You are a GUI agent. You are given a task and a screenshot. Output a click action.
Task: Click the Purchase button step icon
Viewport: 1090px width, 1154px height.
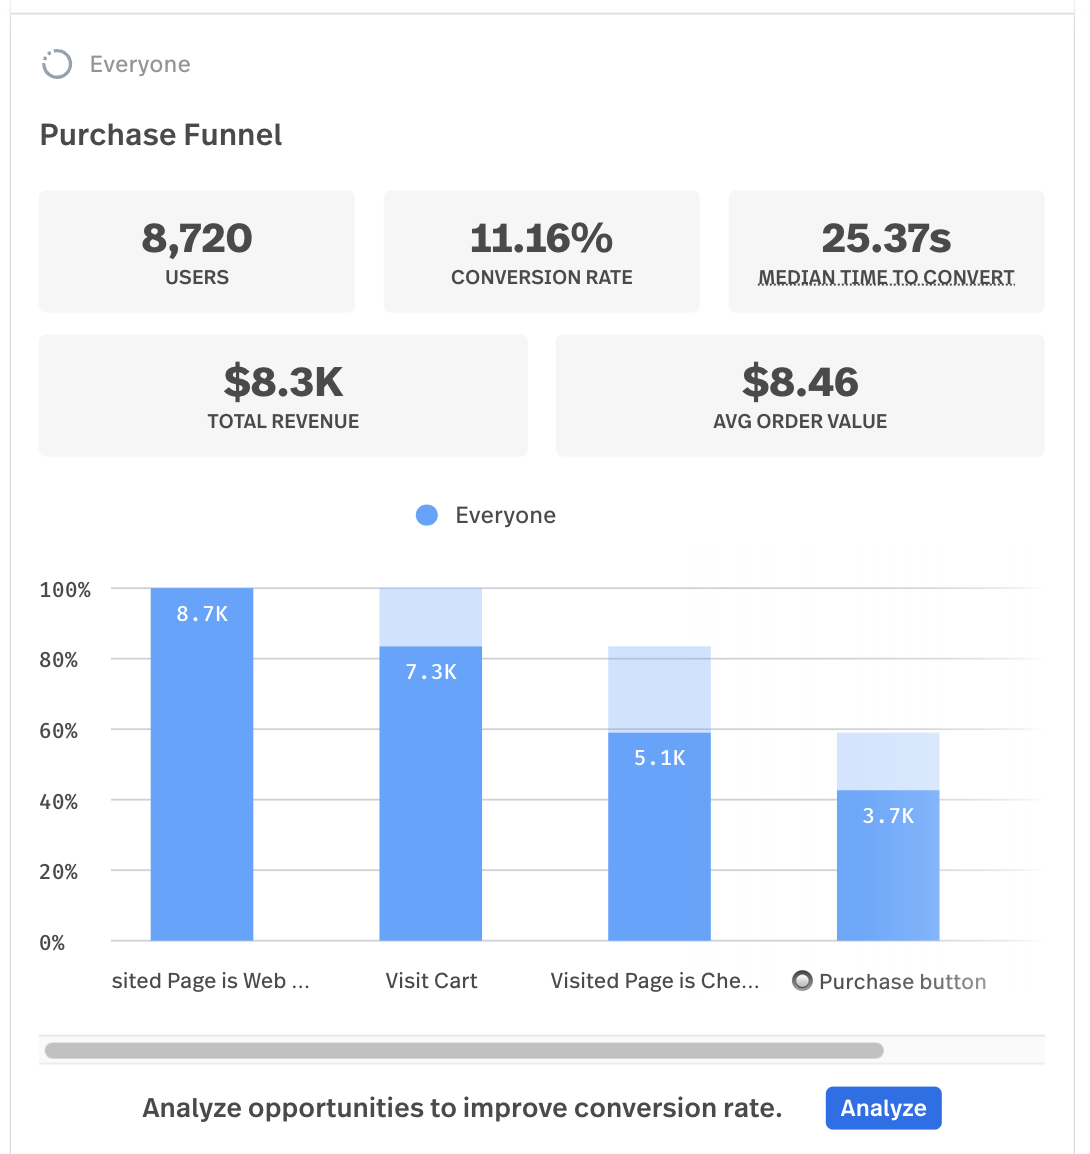(x=802, y=981)
